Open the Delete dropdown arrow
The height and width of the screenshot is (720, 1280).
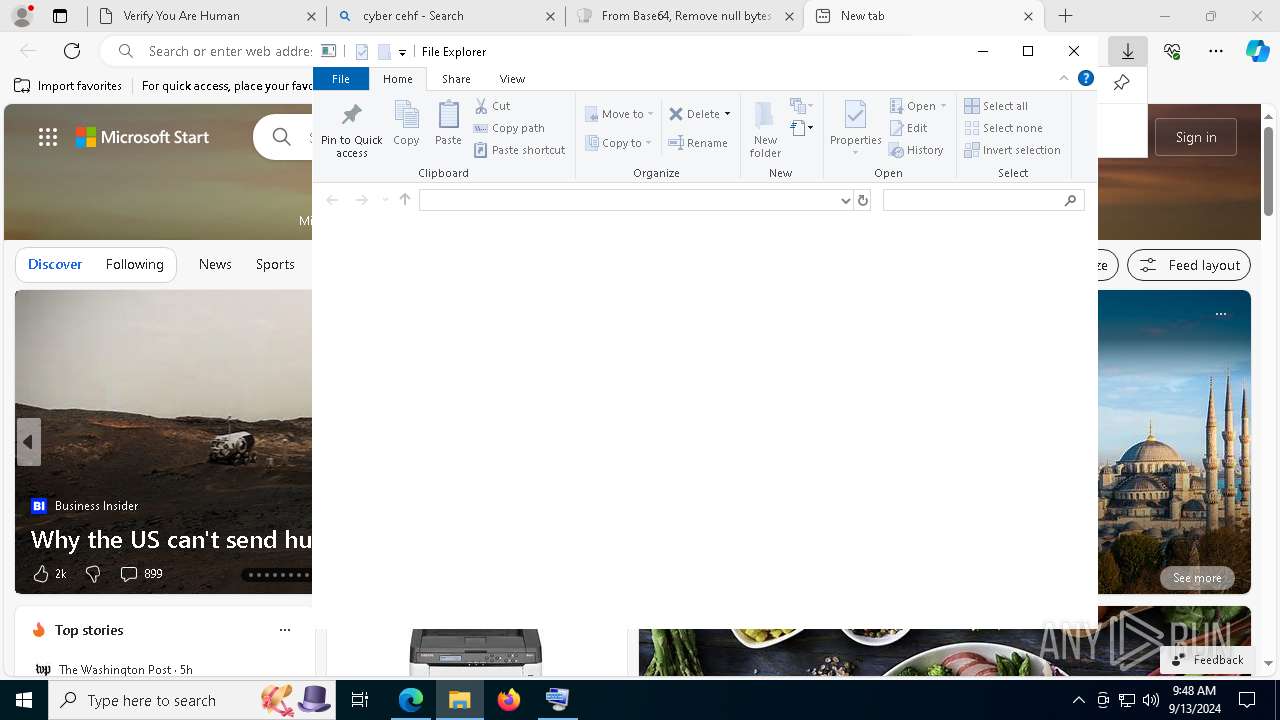click(727, 114)
